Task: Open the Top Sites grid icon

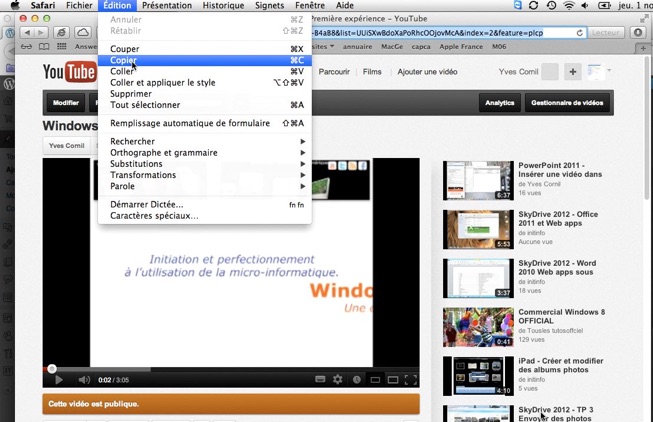Action: pos(62,46)
